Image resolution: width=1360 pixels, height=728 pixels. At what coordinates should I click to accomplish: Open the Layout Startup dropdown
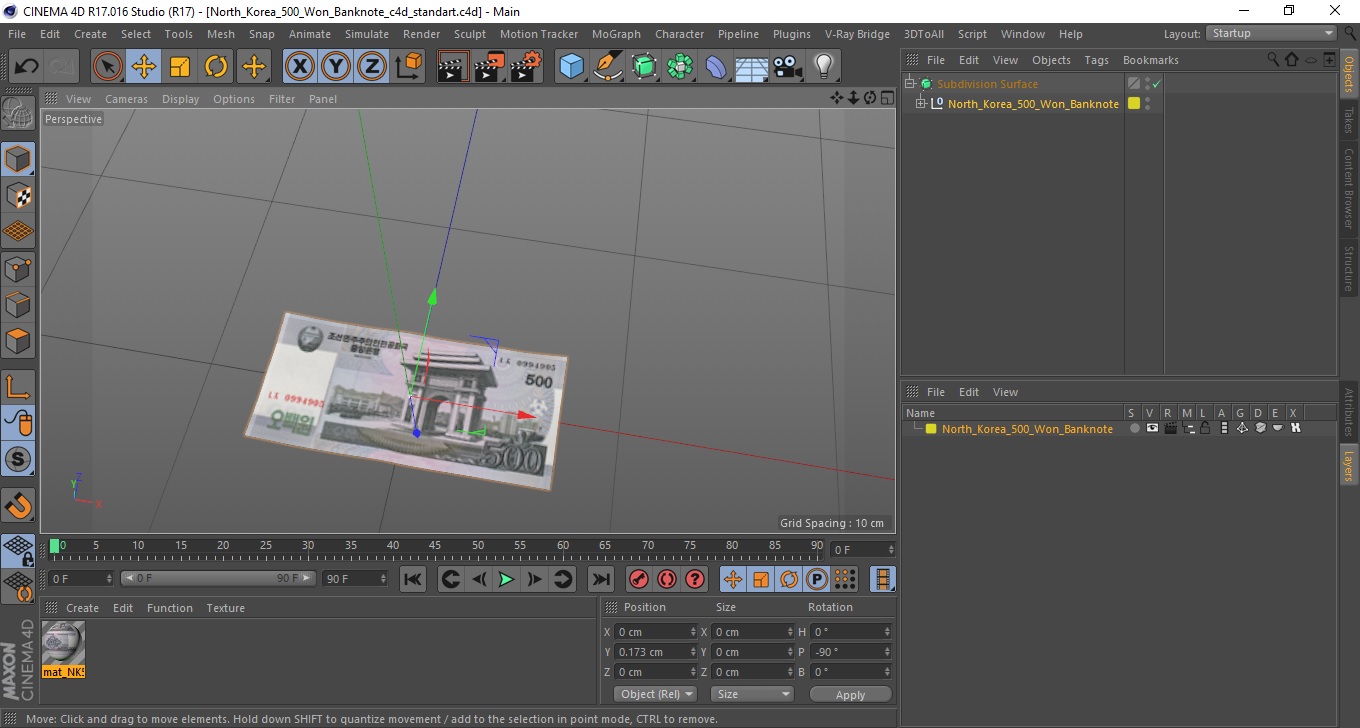coord(1271,33)
